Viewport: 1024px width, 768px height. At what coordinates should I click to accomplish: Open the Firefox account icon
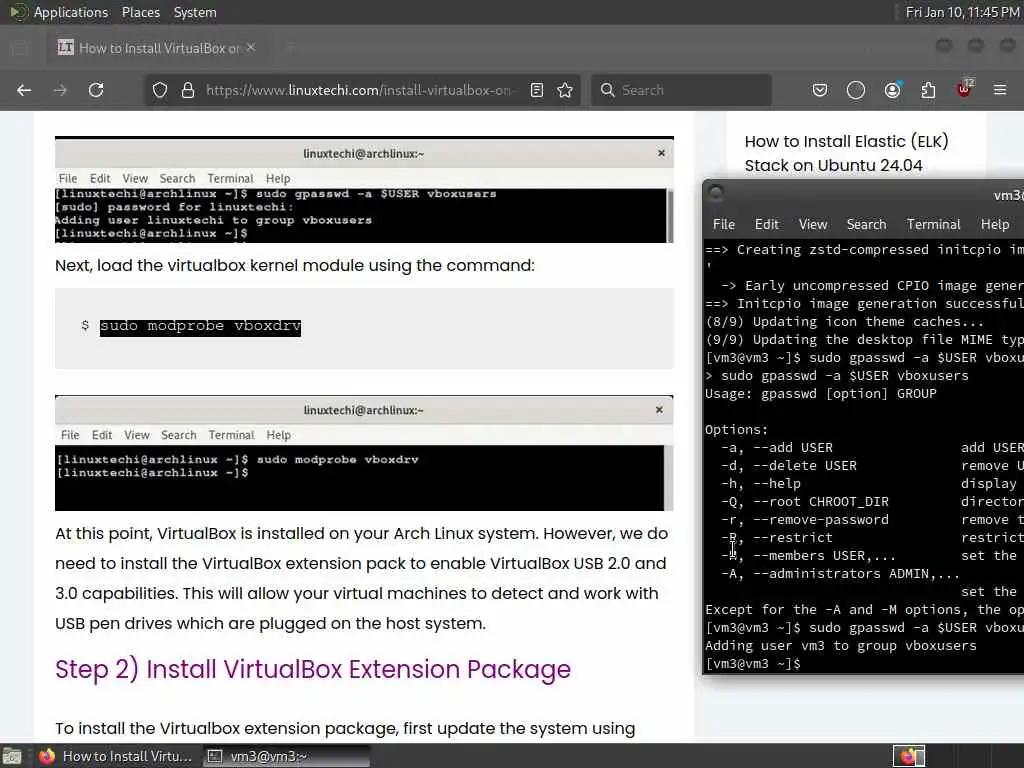tap(893, 90)
